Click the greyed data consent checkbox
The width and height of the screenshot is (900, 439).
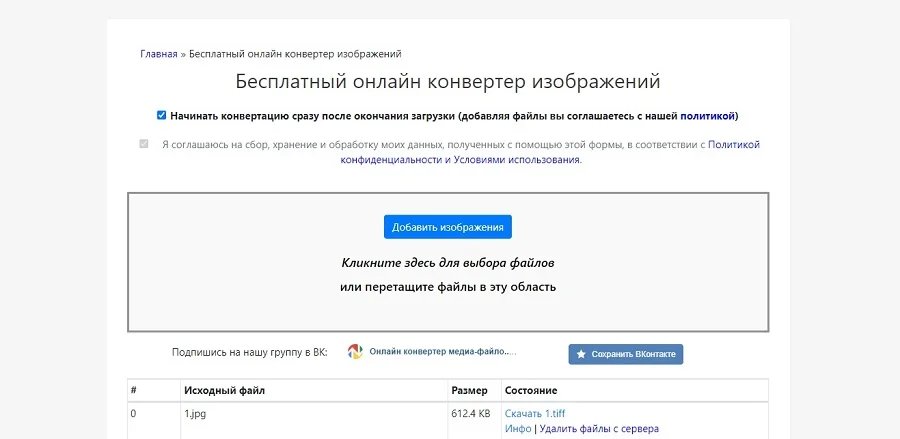(x=143, y=144)
